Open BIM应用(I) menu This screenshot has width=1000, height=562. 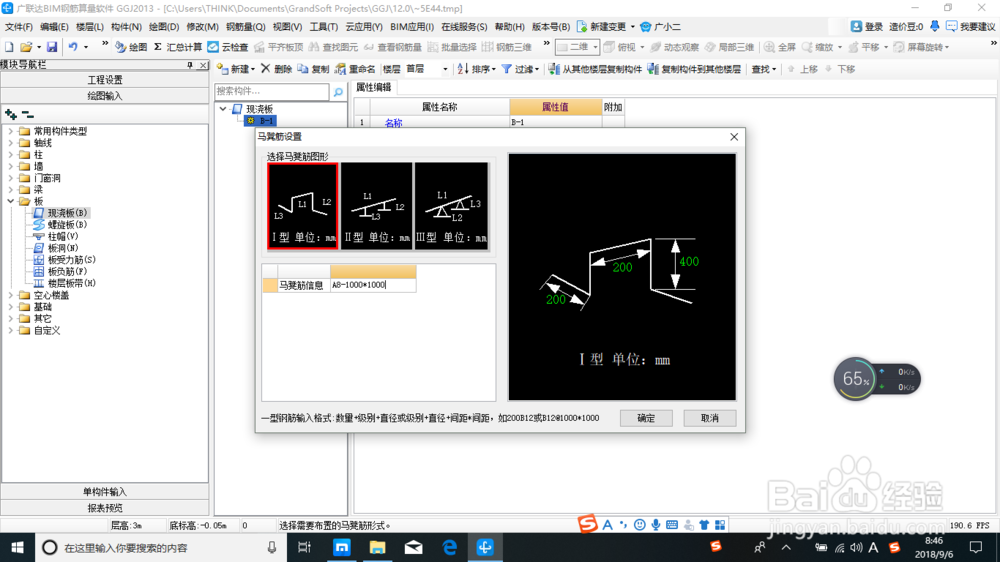[x=411, y=27]
